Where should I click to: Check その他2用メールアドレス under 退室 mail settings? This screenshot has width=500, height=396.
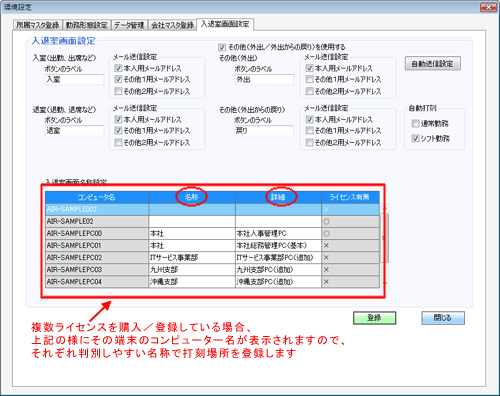pos(118,142)
